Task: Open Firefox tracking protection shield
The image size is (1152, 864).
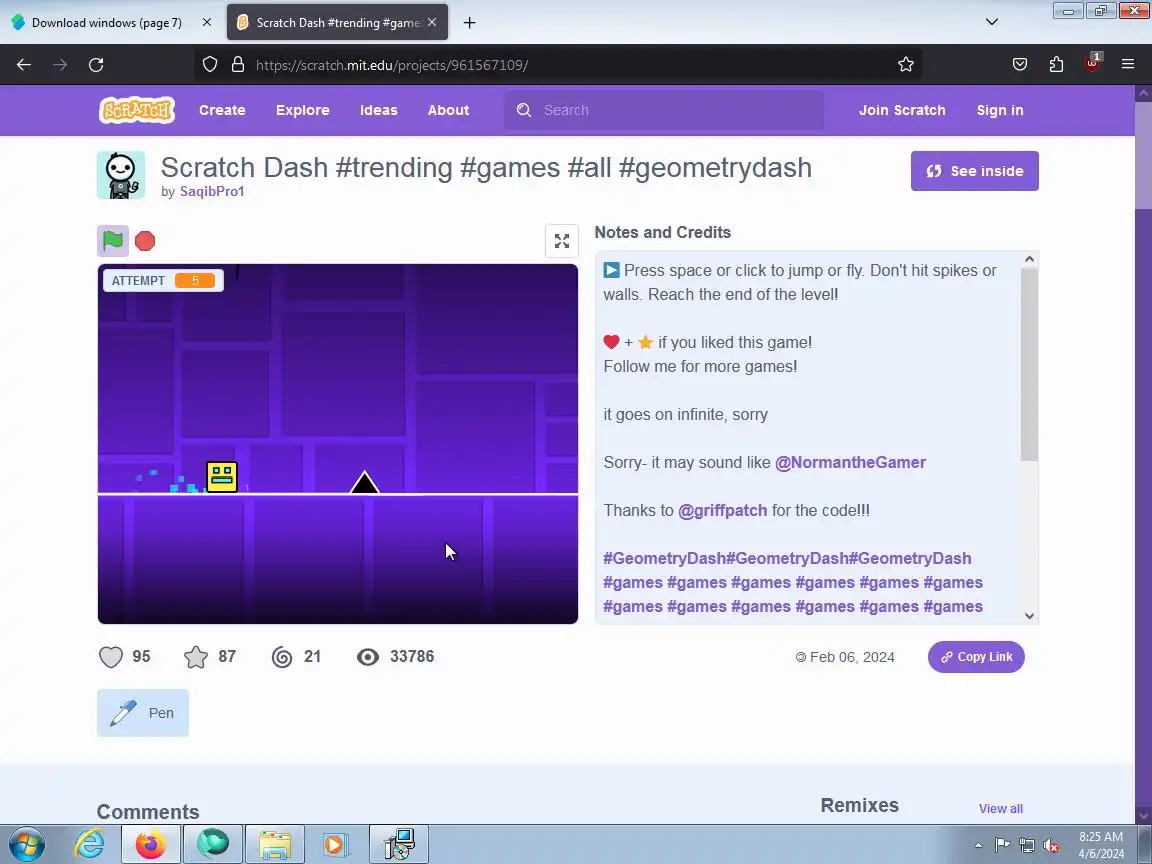Action: 210,65
